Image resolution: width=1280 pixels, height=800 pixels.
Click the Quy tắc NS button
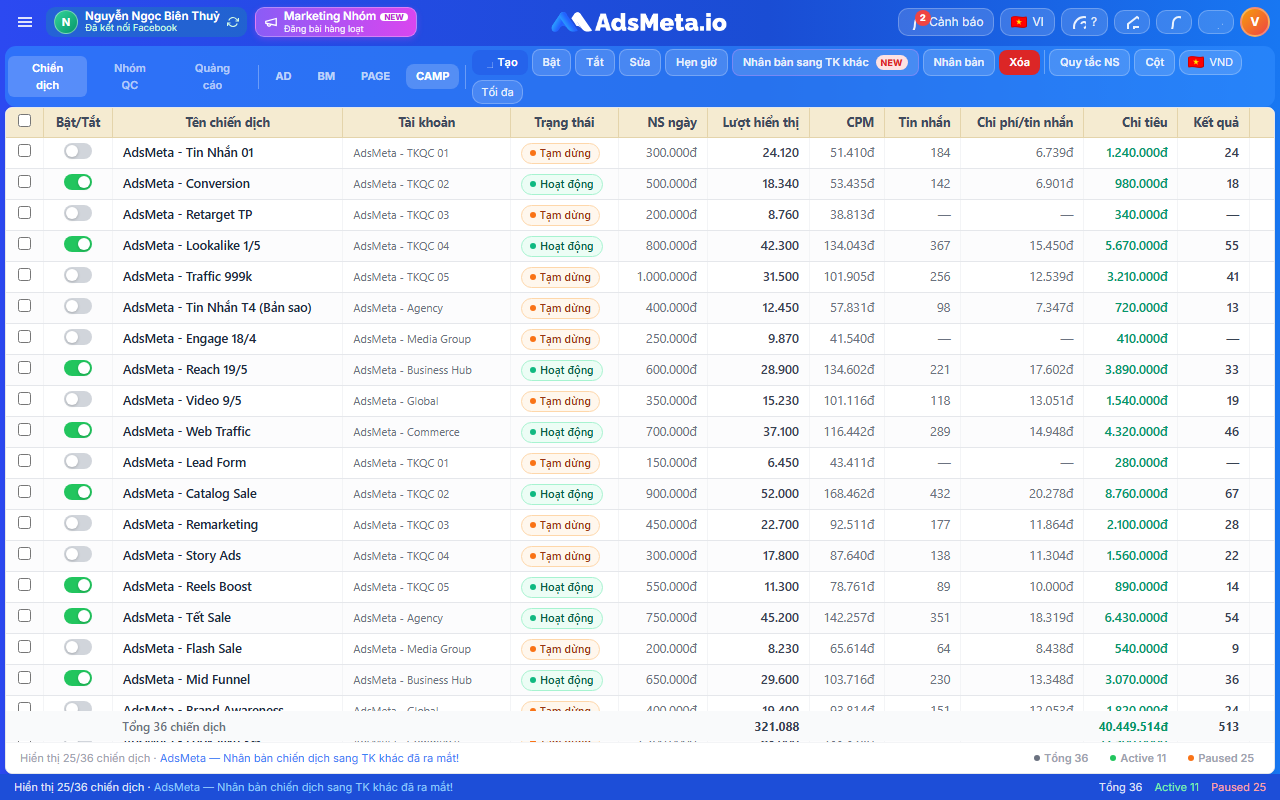coord(1090,62)
